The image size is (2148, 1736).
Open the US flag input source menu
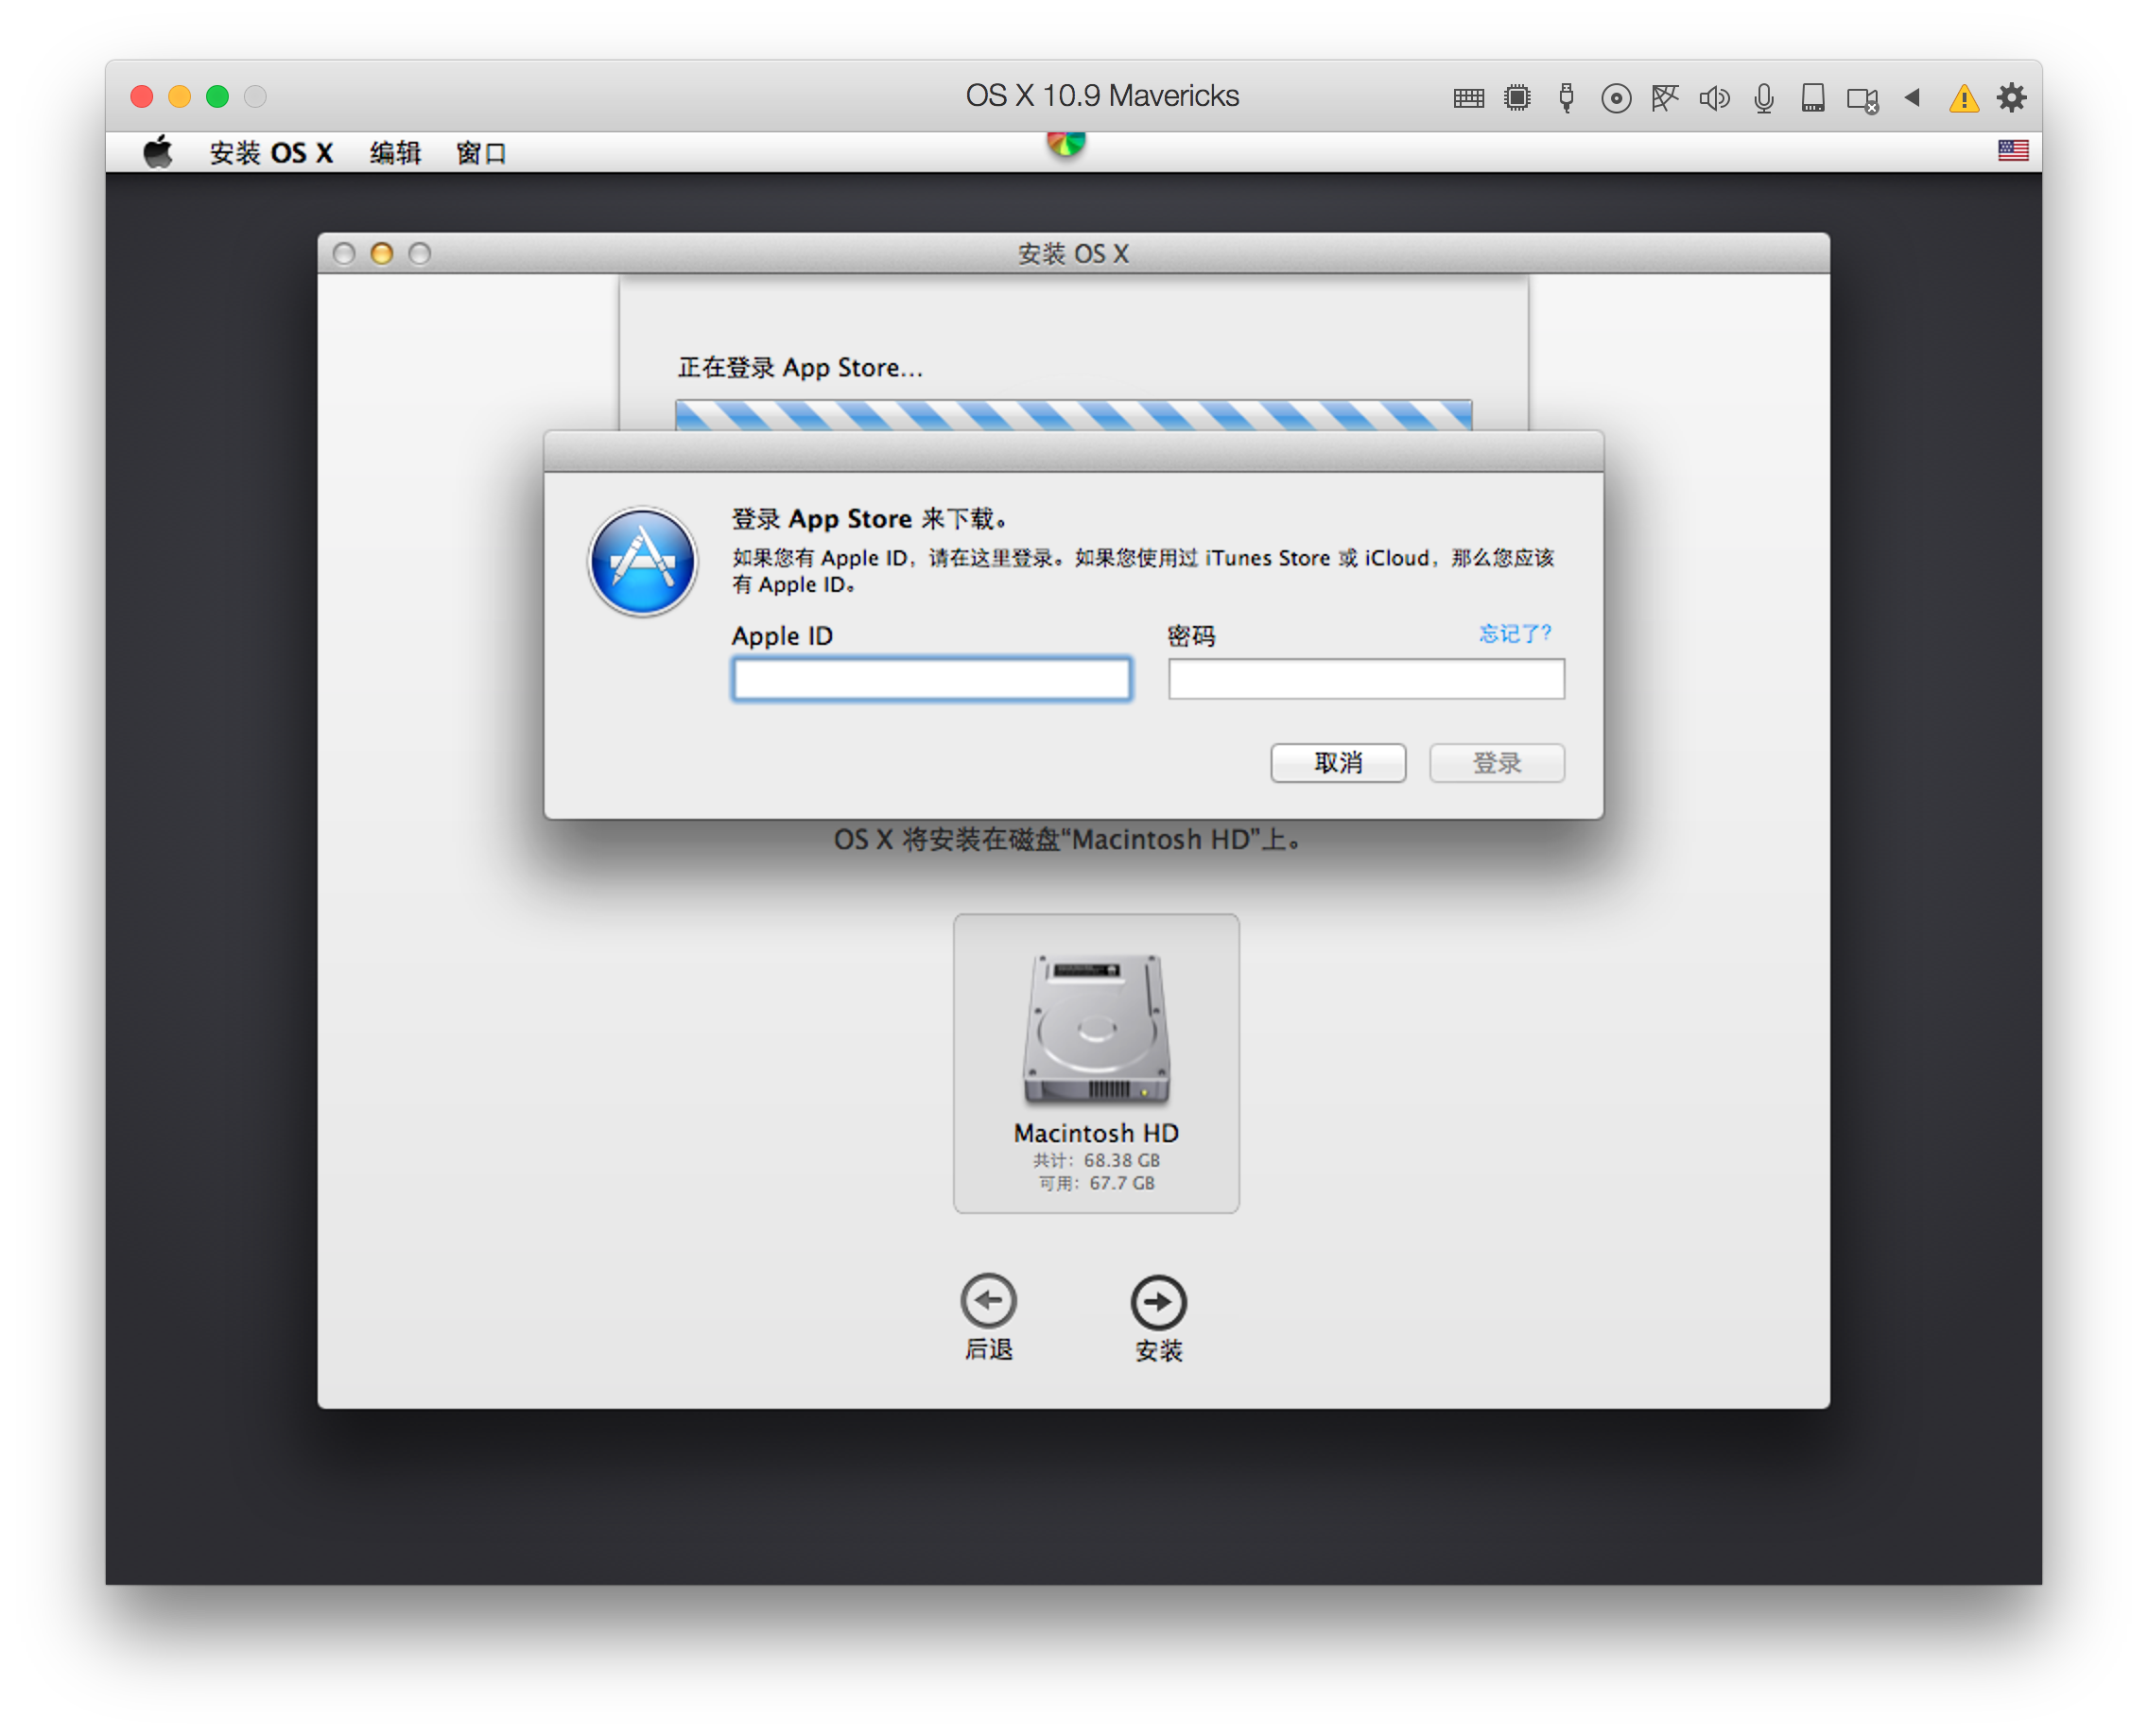pyautogui.click(x=2013, y=151)
